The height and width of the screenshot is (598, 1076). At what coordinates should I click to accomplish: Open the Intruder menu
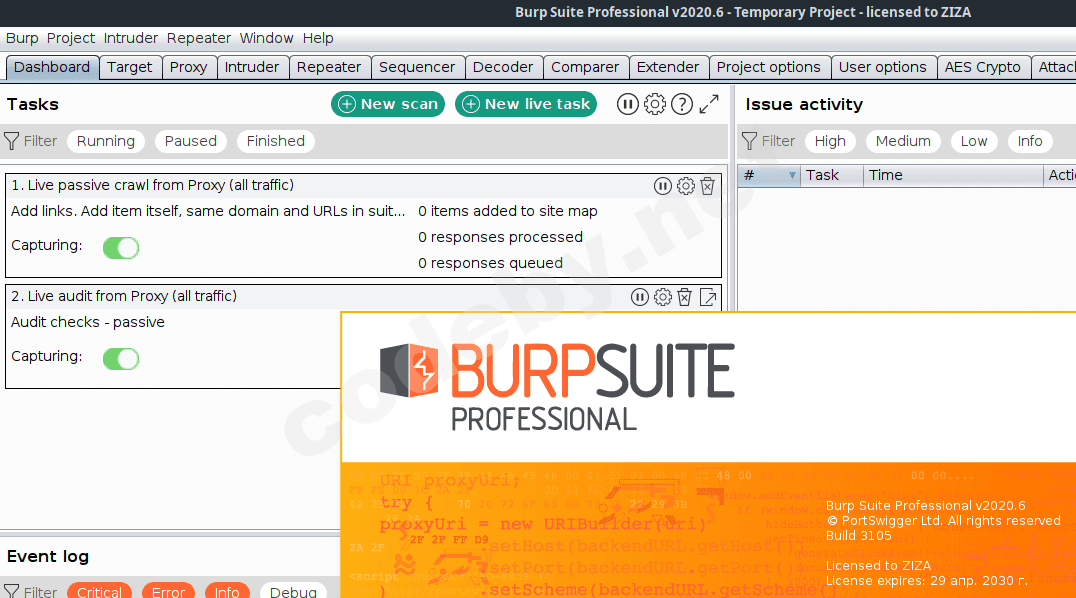tap(130, 38)
